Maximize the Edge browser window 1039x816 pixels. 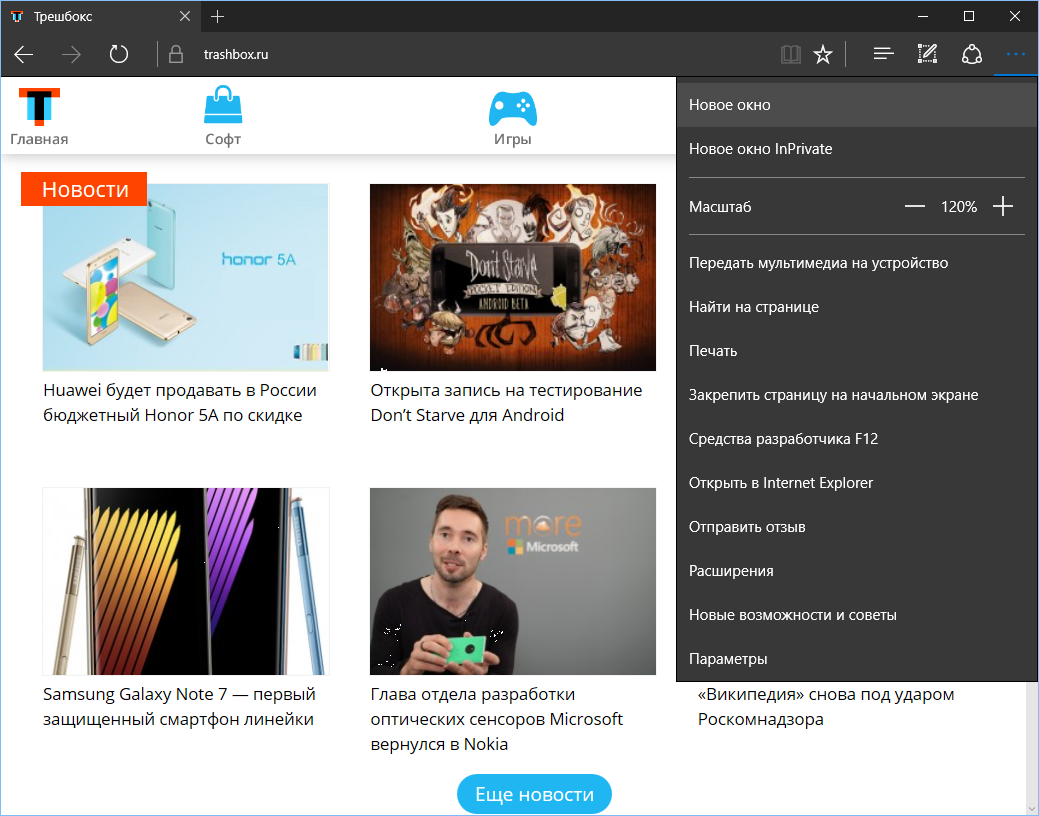click(969, 17)
